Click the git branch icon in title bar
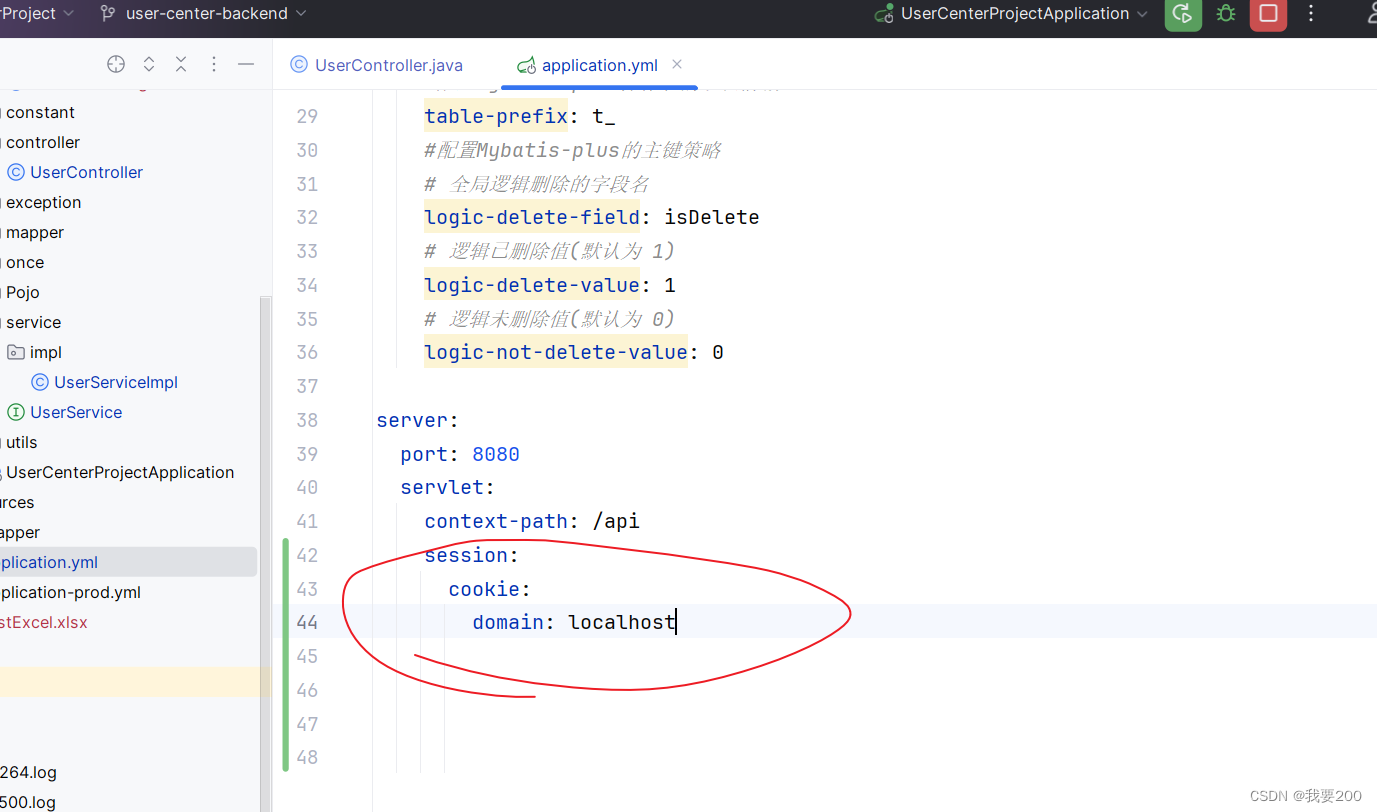This screenshot has width=1377, height=812. pyautogui.click(x=108, y=14)
